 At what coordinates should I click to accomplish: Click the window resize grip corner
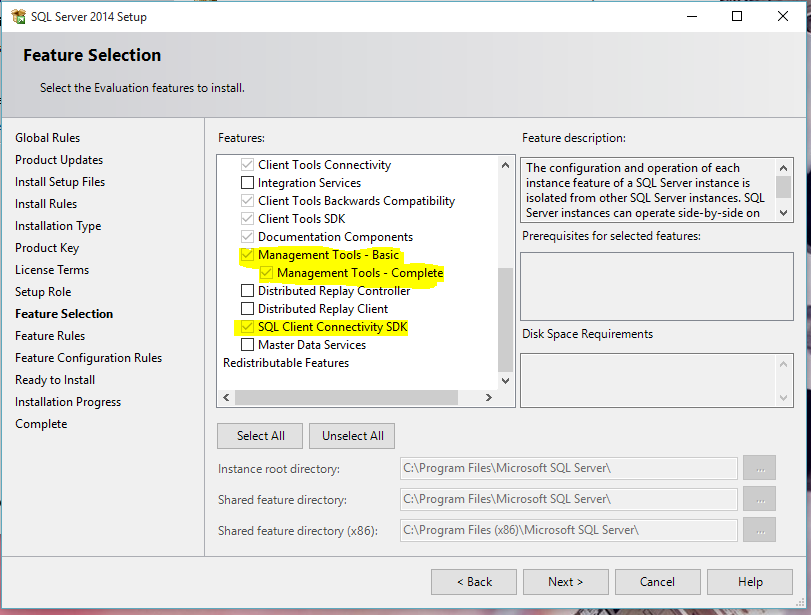801,602
